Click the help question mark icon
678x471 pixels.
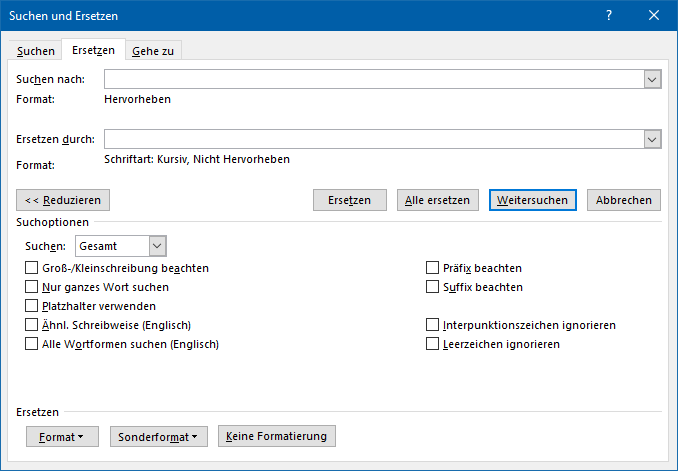(x=609, y=16)
